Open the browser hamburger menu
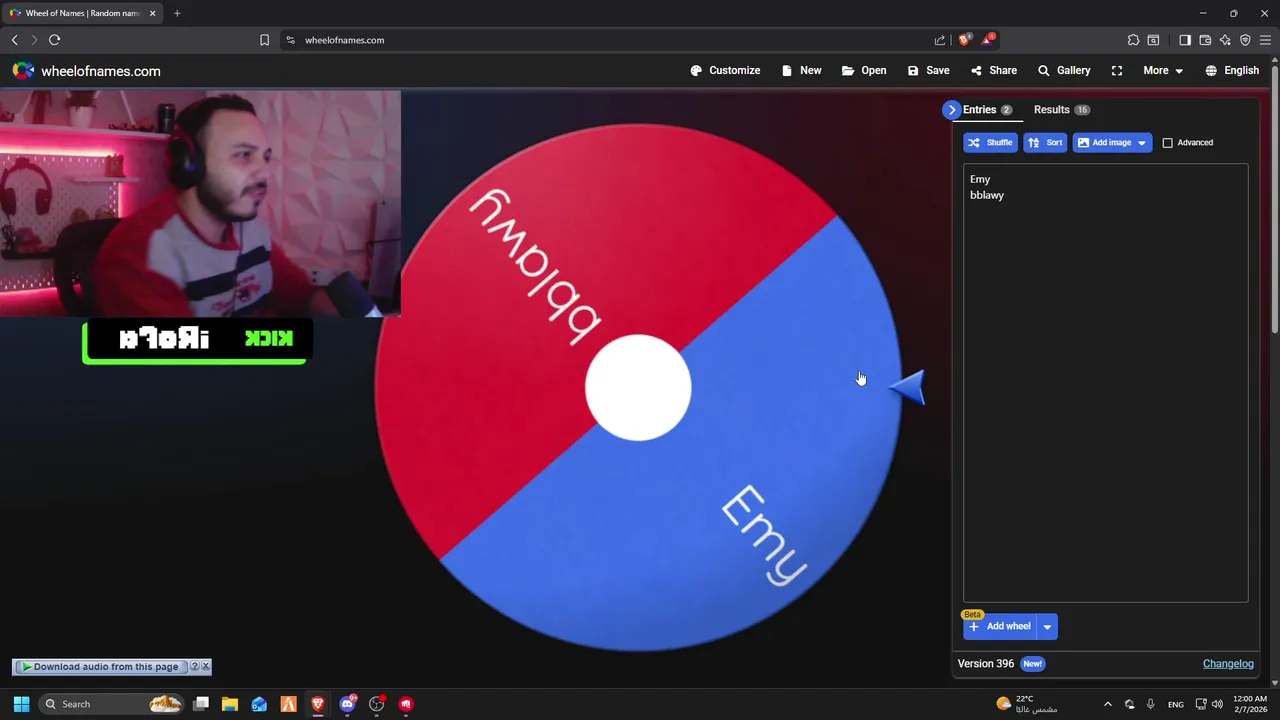Image resolution: width=1280 pixels, height=720 pixels. pos(1266,40)
